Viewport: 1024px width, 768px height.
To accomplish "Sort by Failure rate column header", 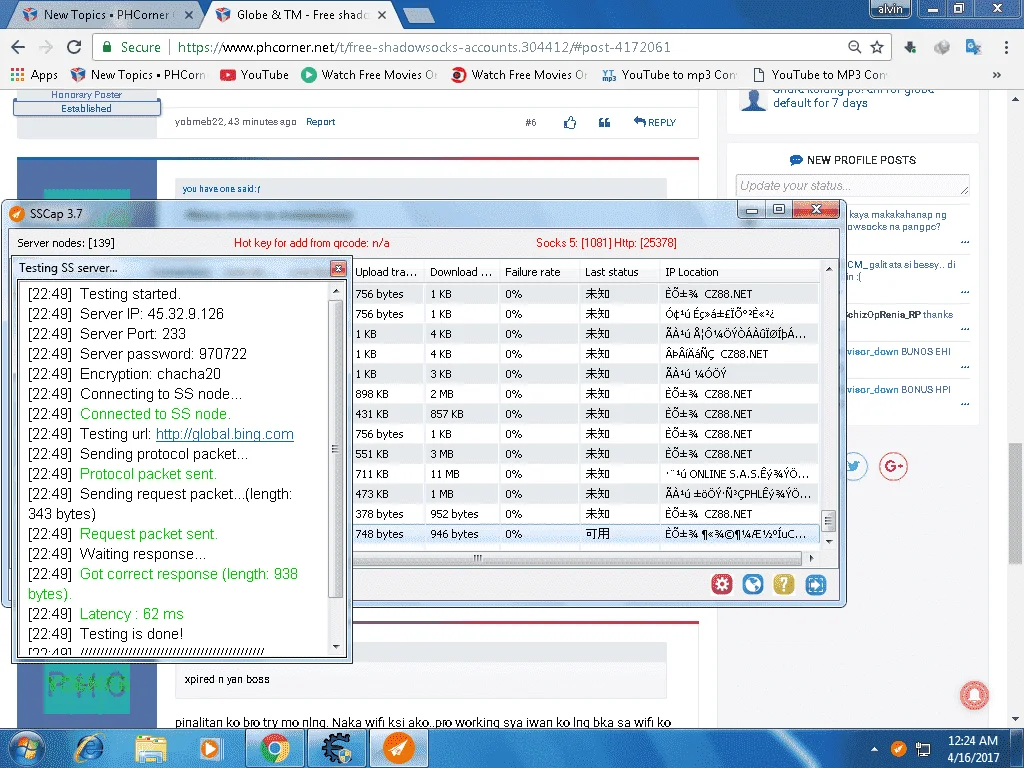I will point(537,272).
